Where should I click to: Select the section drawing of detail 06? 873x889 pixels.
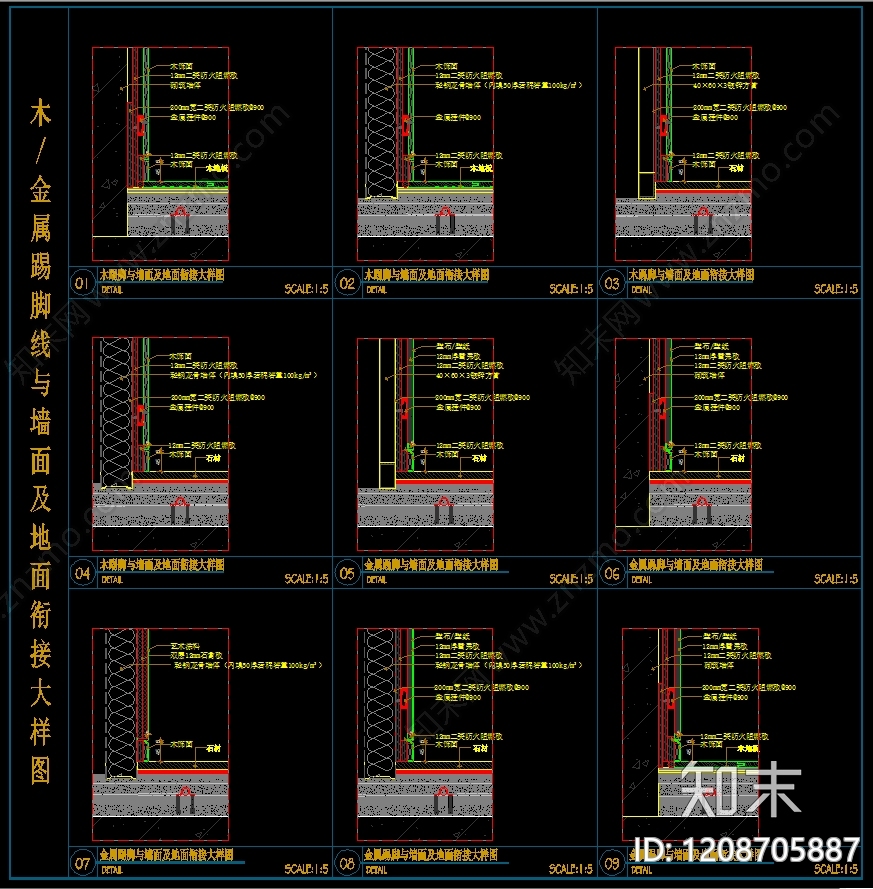pos(683,444)
